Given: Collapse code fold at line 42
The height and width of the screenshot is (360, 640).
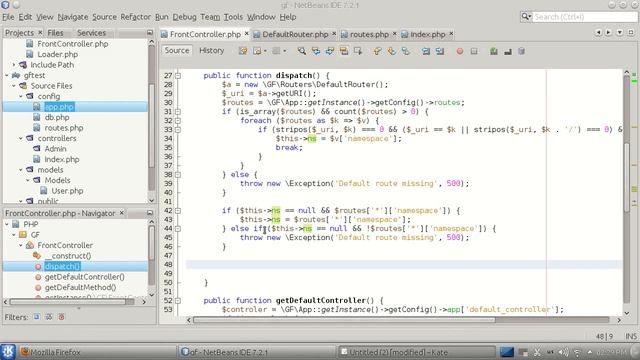Looking at the screenshot, I should [178, 211].
